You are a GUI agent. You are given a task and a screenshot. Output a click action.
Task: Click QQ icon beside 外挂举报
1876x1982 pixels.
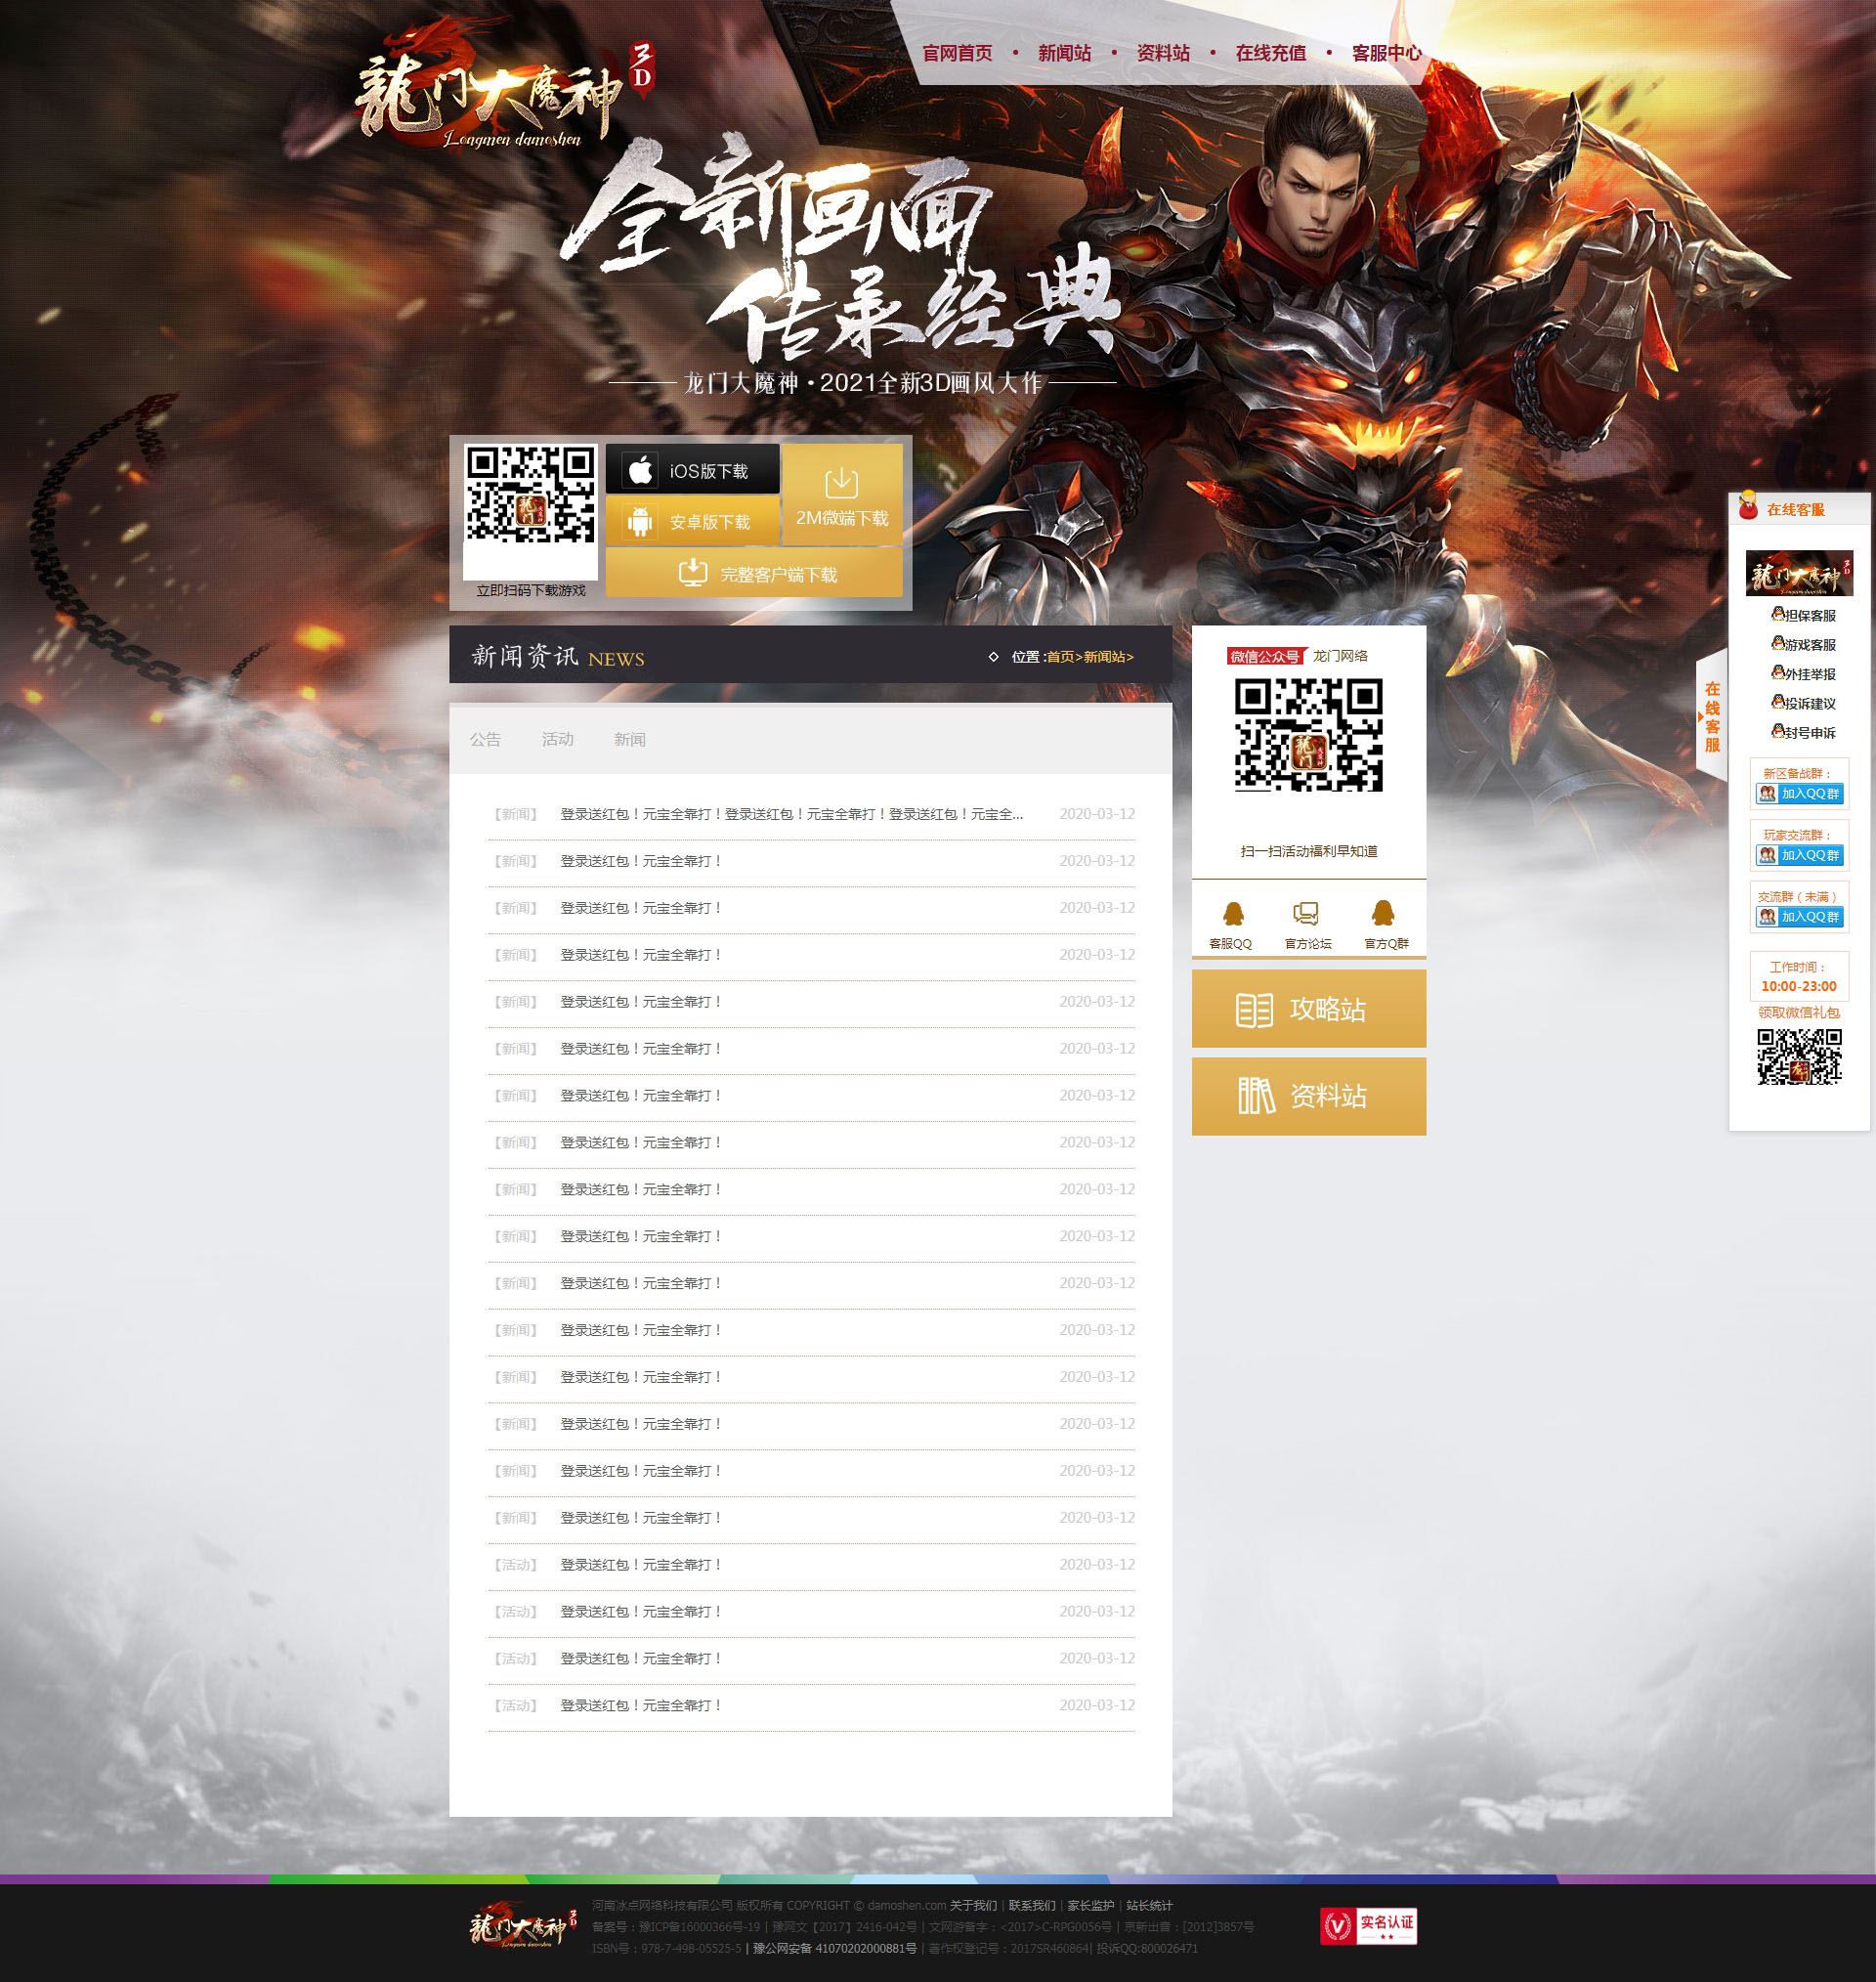click(x=1777, y=672)
